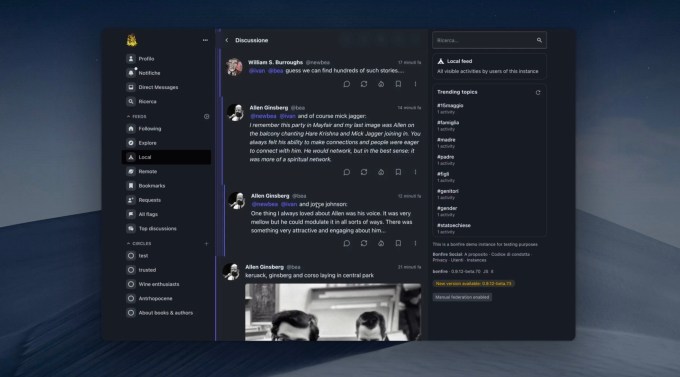Bookmark the mick jagger post
The height and width of the screenshot is (377, 680).
(x=398, y=172)
